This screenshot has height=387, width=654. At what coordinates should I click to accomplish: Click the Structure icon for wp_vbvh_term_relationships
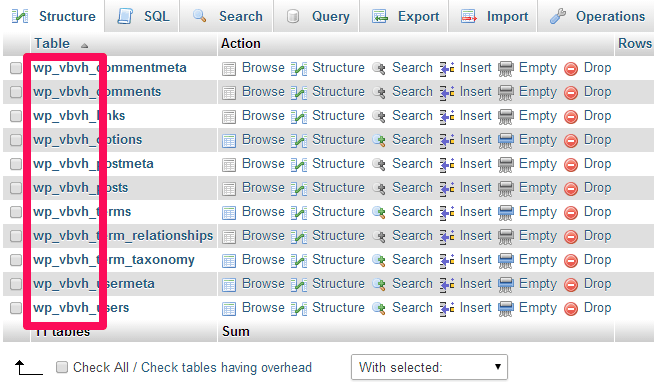point(299,236)
